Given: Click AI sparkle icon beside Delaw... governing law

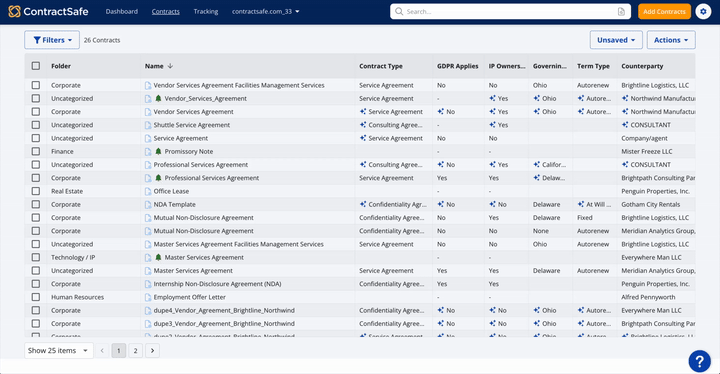Looking at the screenshot, I should (536, 178).
